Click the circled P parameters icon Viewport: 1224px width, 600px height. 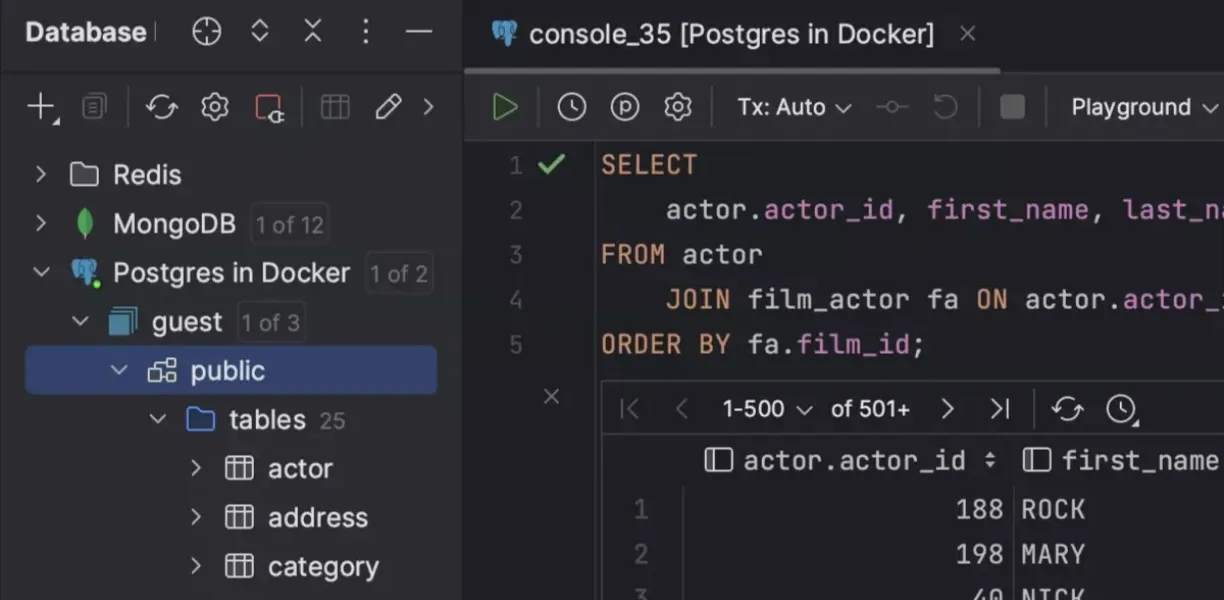point(625,107)
